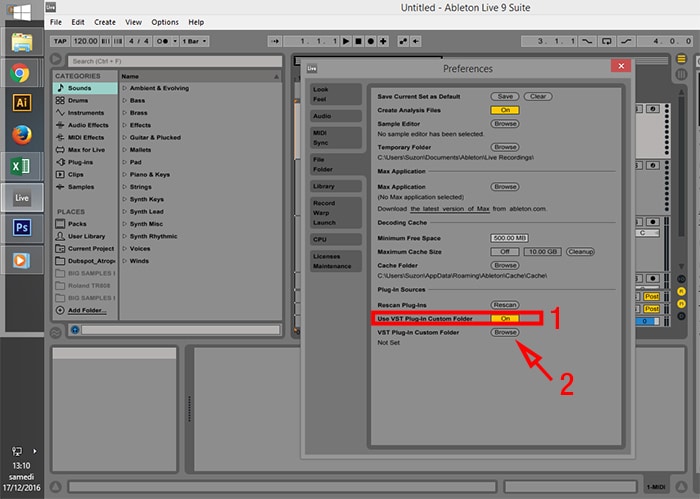
Task: Open the Options menu
Action: (165, 22)
